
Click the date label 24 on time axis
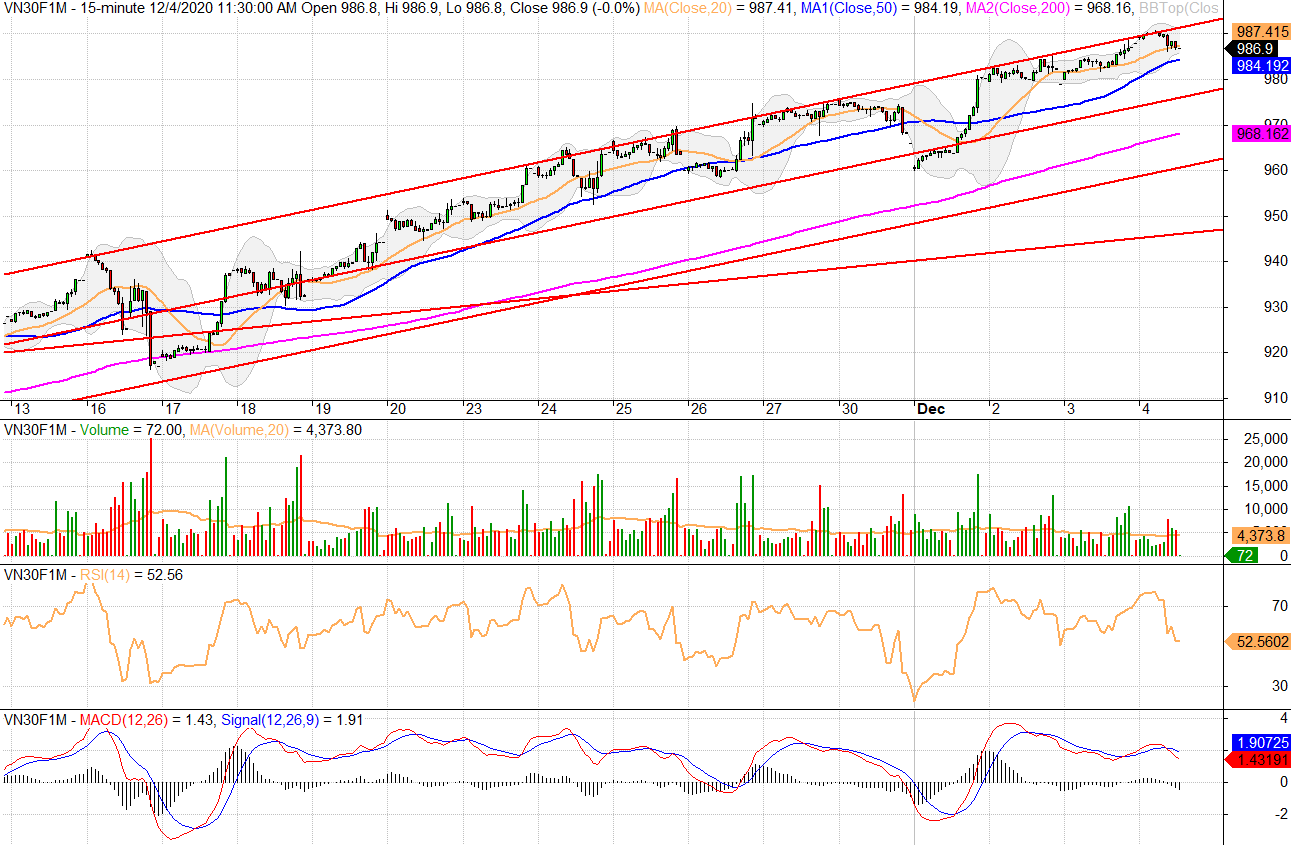point(548,409)
